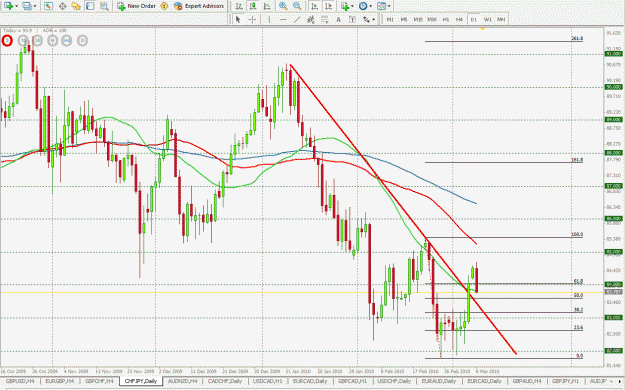Viewport: 625px width, 390px height.
Task: Switch to candlestick chart type
Action: coord(253,6)
